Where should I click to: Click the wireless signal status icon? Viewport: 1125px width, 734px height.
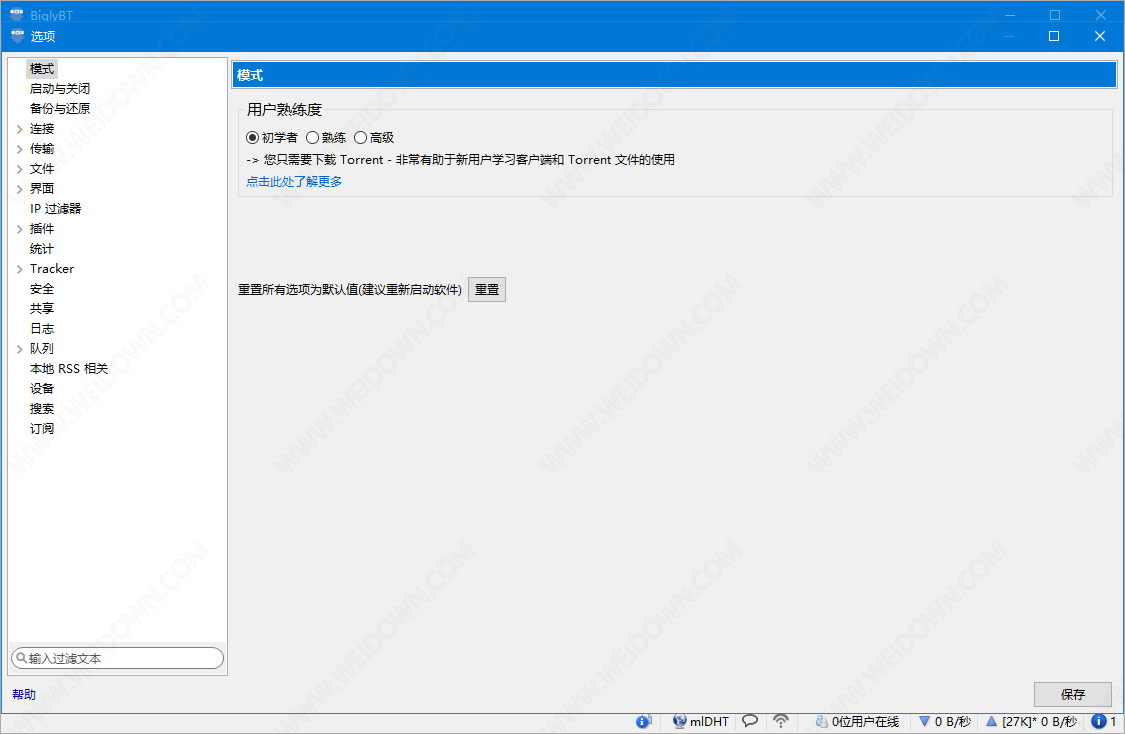pyautogui.click(x=781, y=721)
